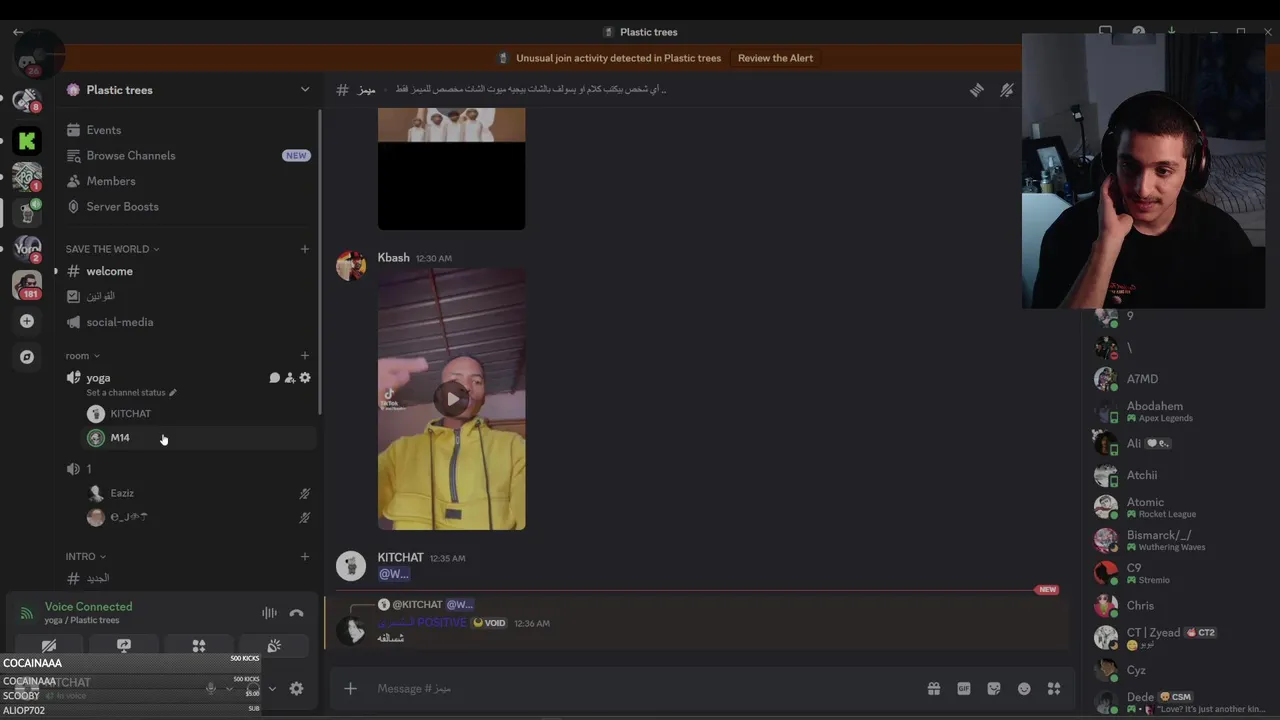Open Bismarck/_/ in member list

[x=1180, y=540]
